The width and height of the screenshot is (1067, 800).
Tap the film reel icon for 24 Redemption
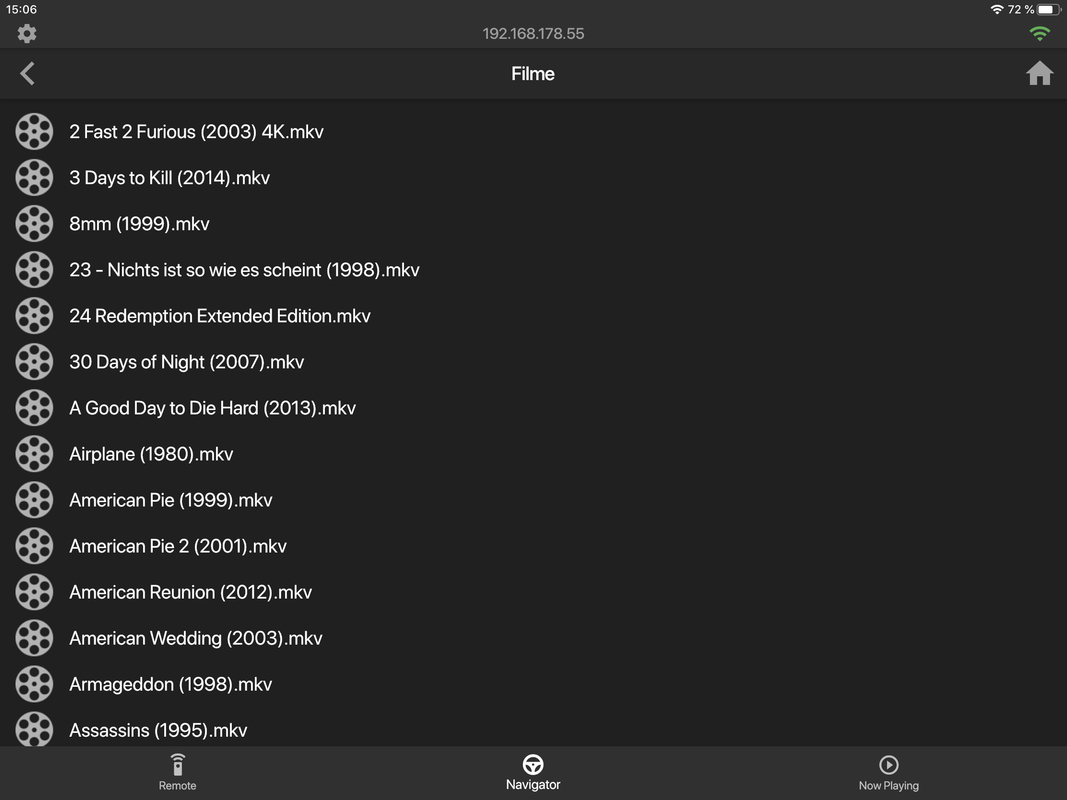(34, 316)
